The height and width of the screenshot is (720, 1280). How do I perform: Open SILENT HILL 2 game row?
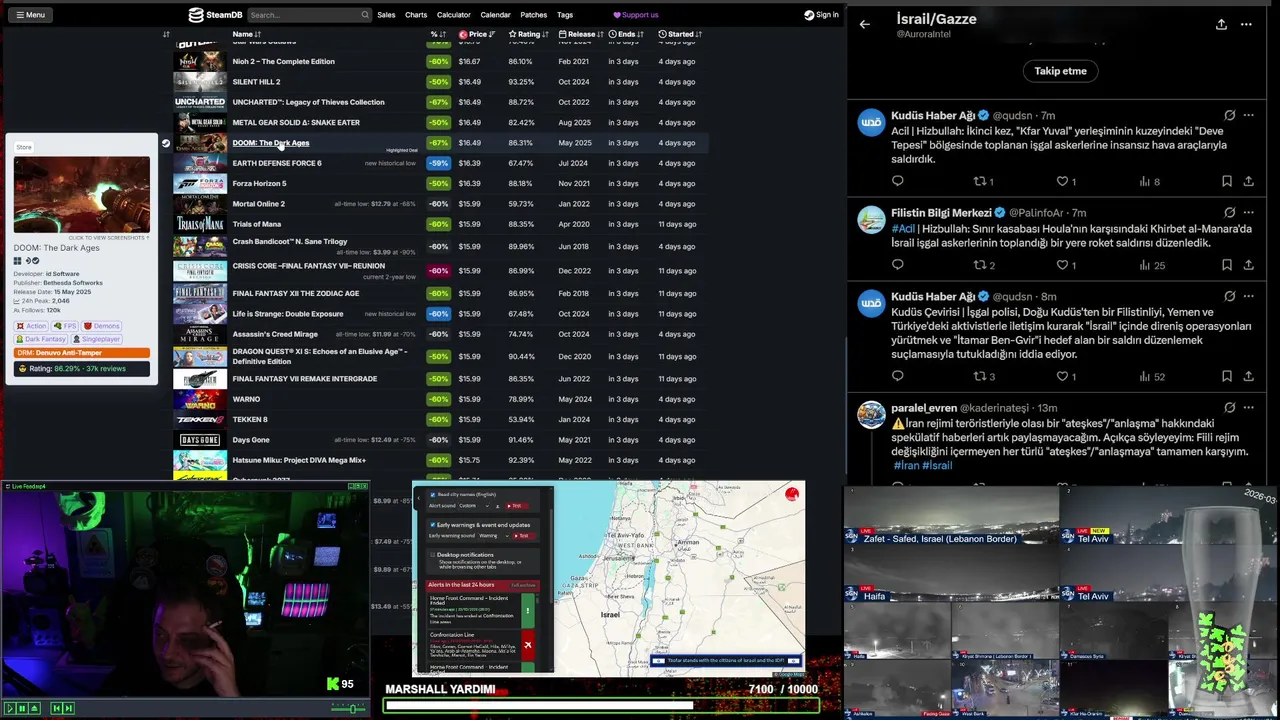440,82
